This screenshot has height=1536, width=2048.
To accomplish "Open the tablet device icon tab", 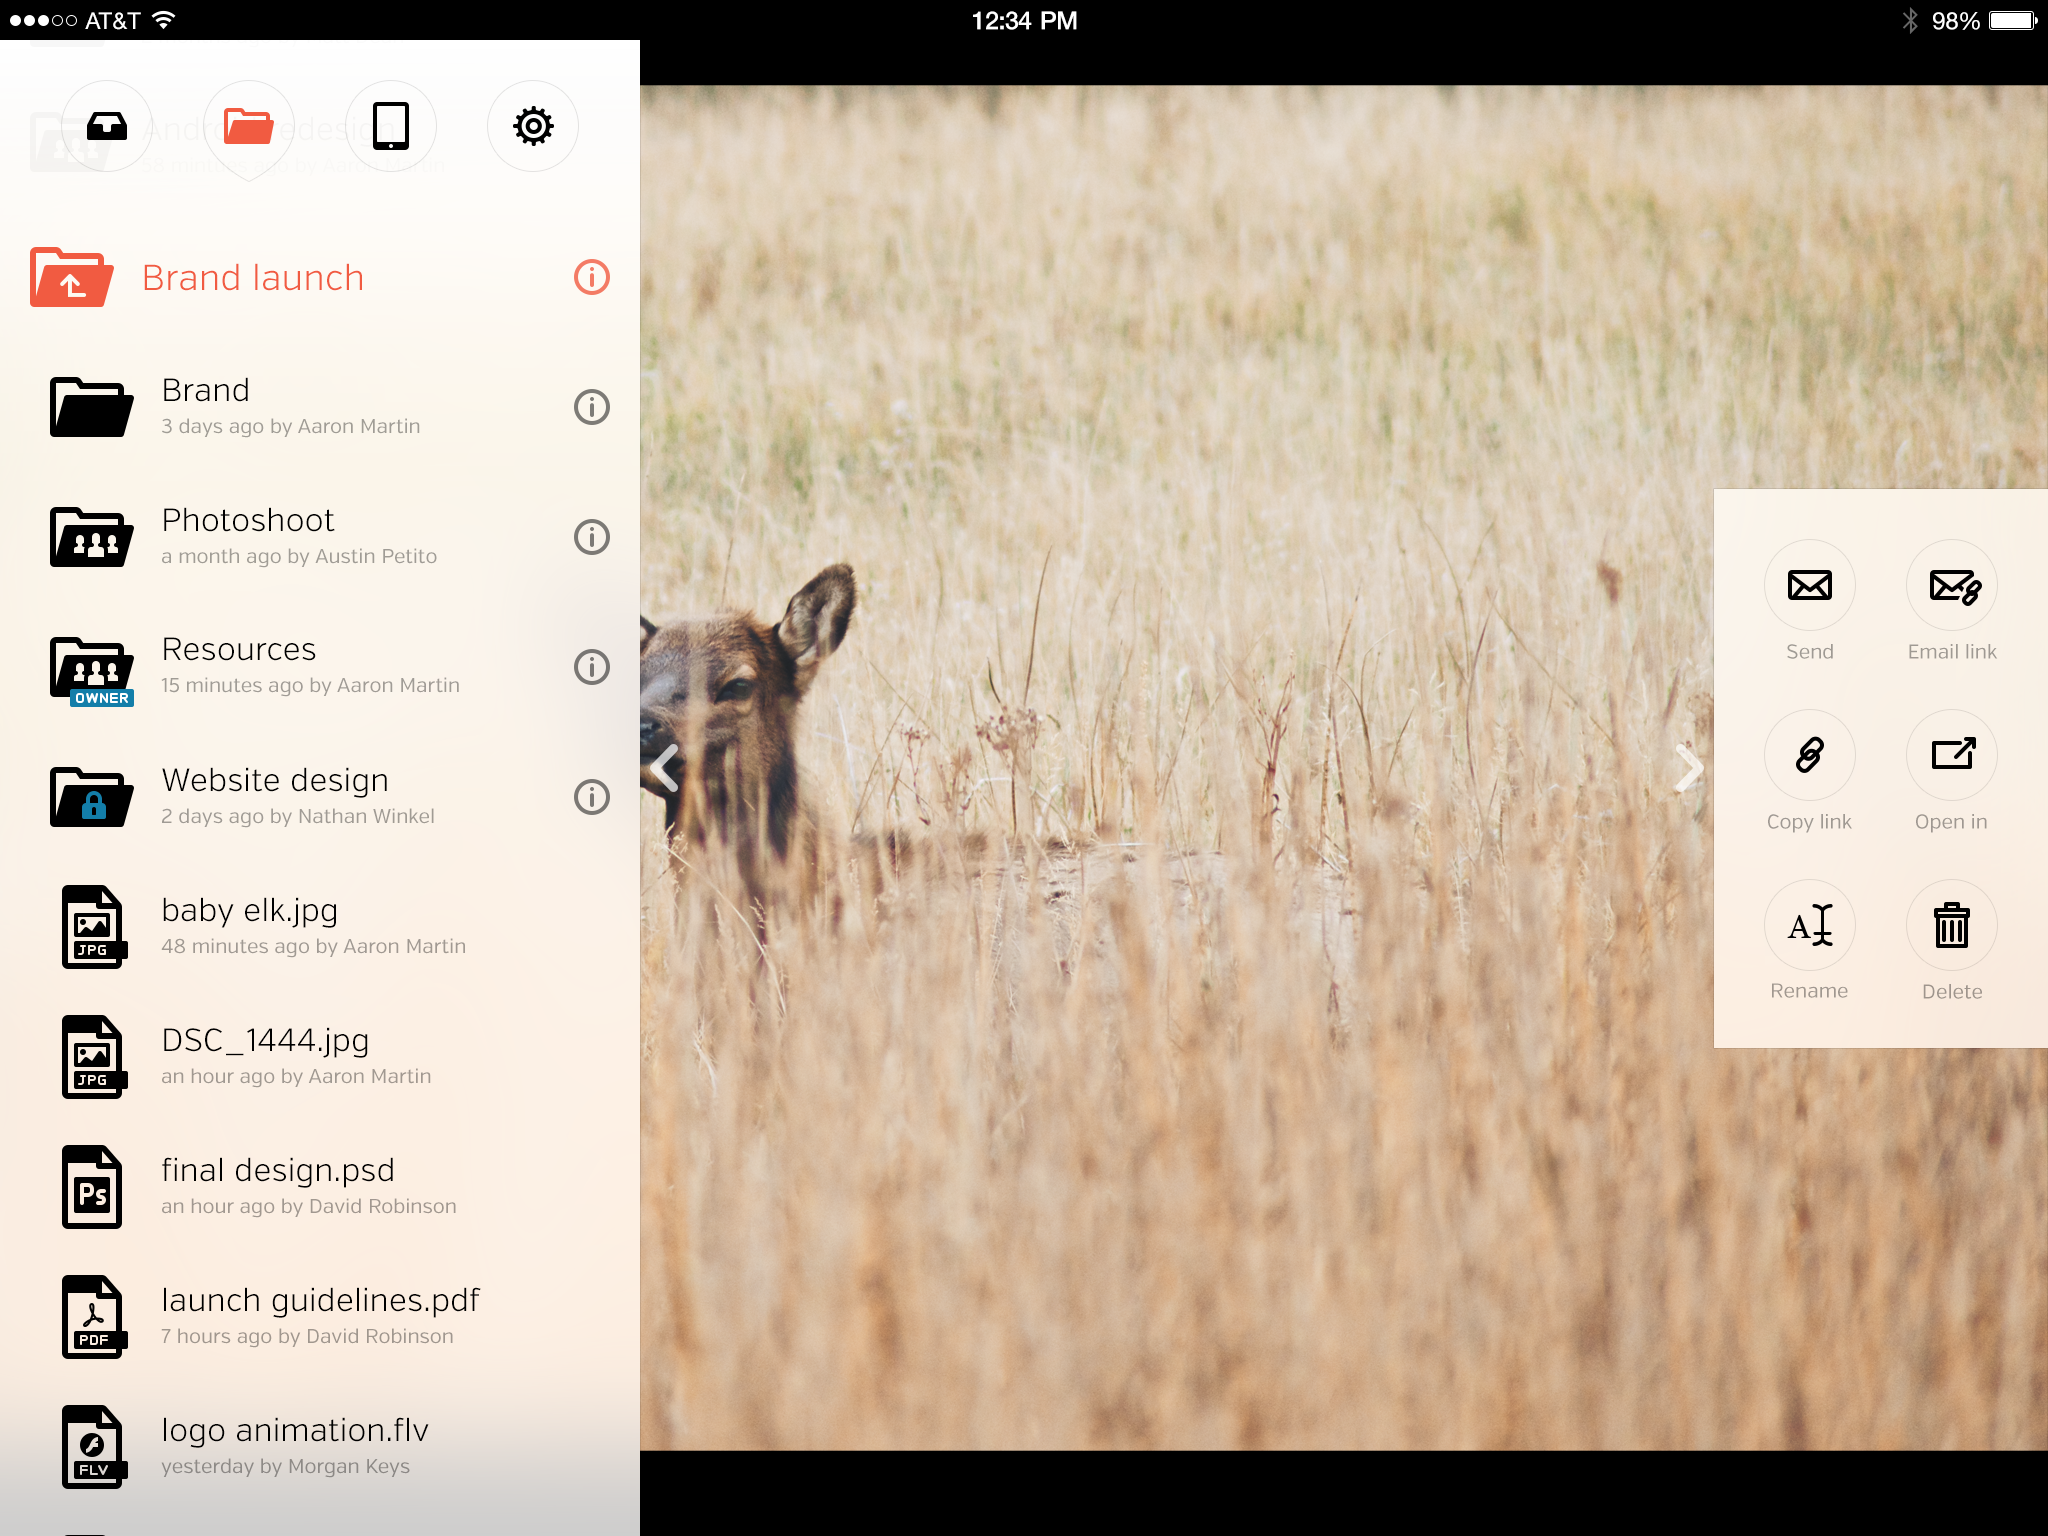I will pos(391,126).
